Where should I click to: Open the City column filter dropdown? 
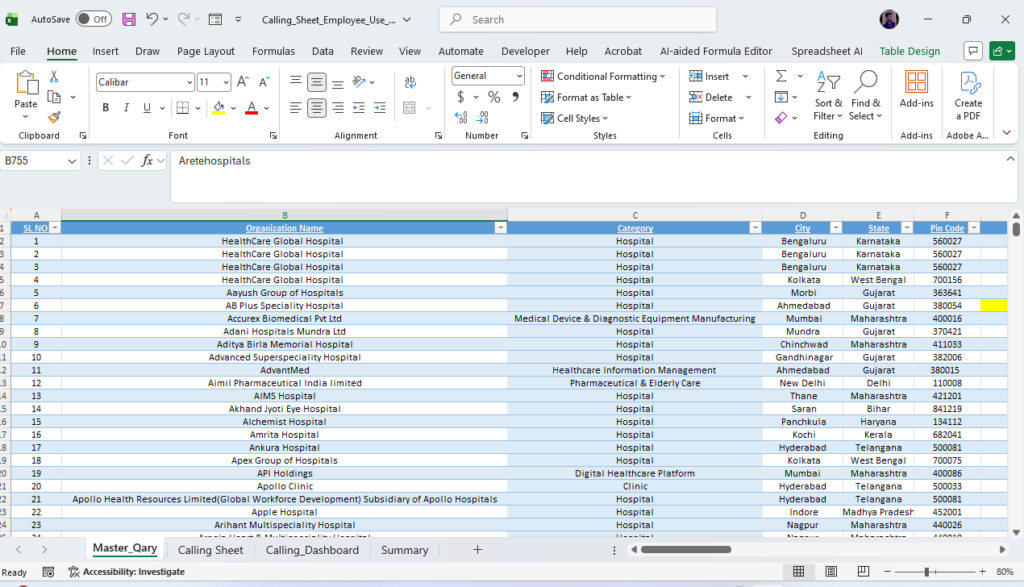pyautogui.click(x=835, y=228)
